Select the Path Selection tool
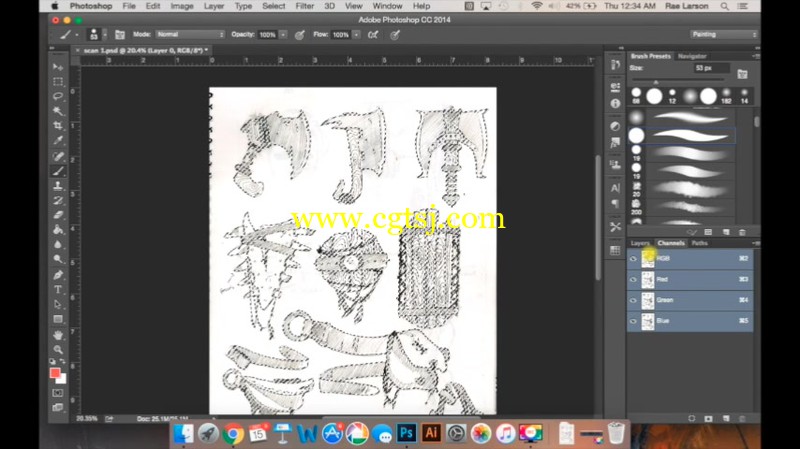The width and height of the screenshot is (800, 449). [x=58, y=305]
